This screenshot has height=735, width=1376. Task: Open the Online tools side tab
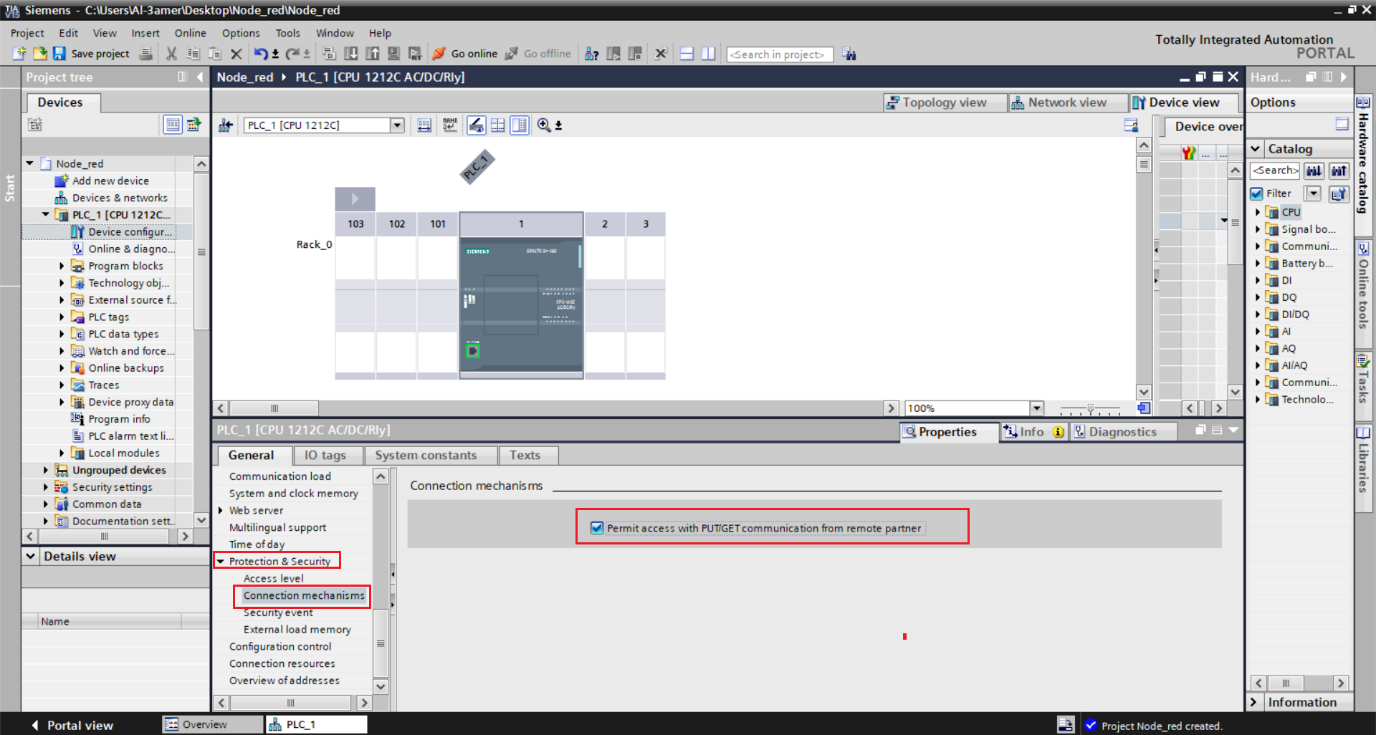click(1364, 293)
